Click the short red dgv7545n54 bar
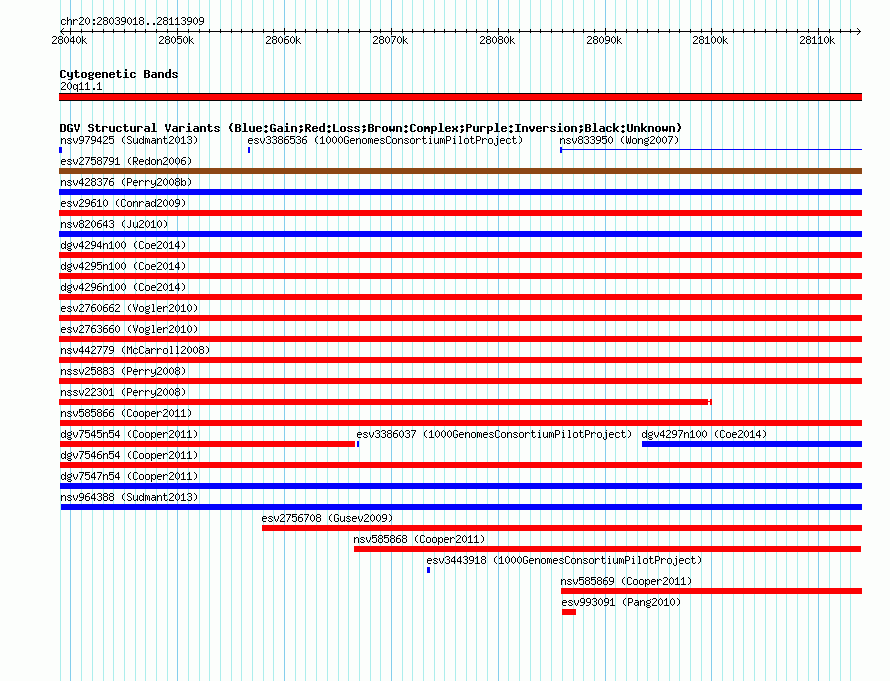The height and width of the screenshot is (681, 890). coord(207,444)
